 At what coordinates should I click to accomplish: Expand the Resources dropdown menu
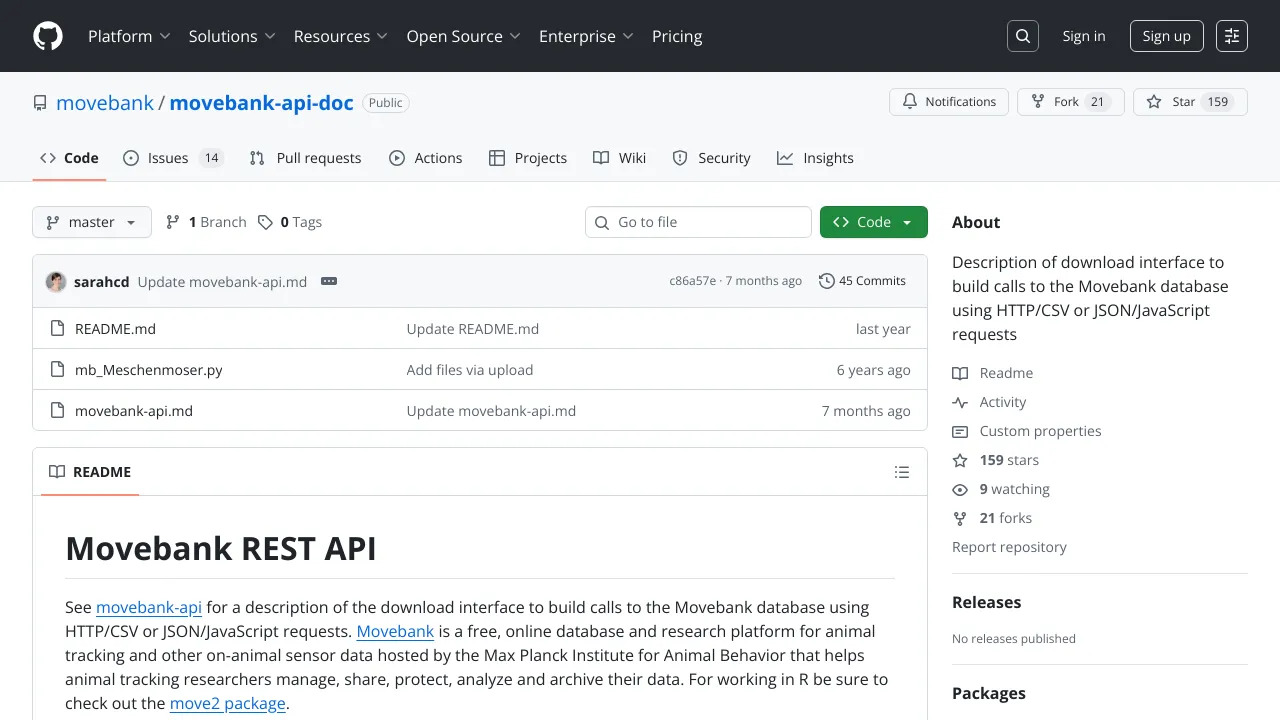(x=340, y=36)
